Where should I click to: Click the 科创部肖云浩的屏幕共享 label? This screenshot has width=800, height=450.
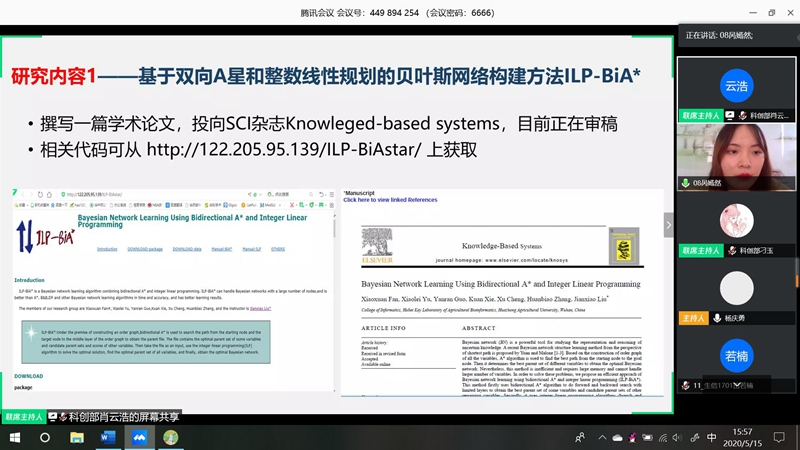click(x=124, y=417)
